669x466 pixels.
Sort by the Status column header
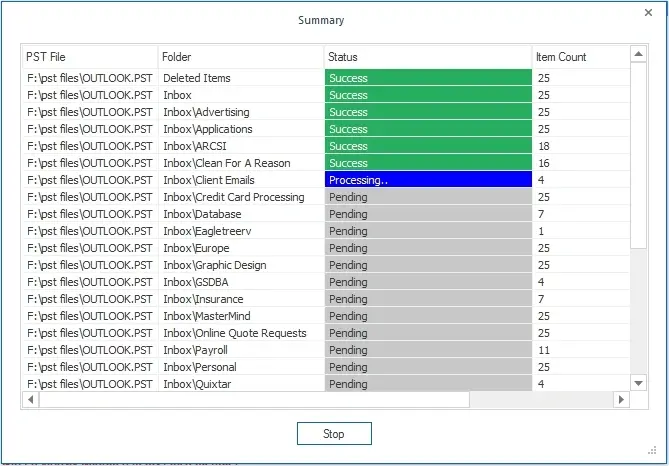point(428,57)
